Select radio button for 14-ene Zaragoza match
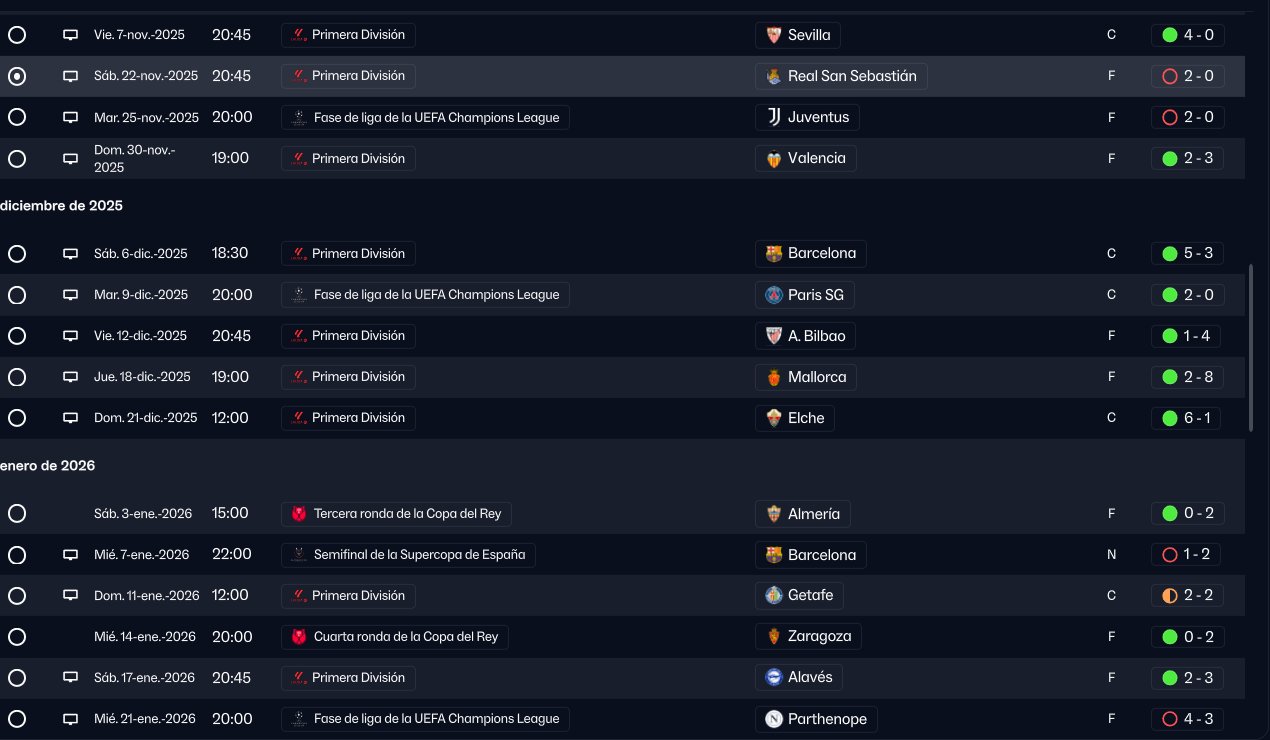The image size is (1270, 740). point(17,637)
